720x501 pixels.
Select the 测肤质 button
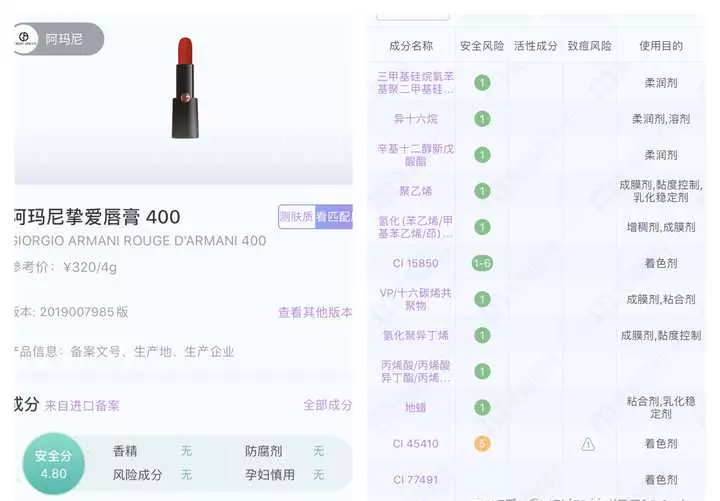pos(297,217)
